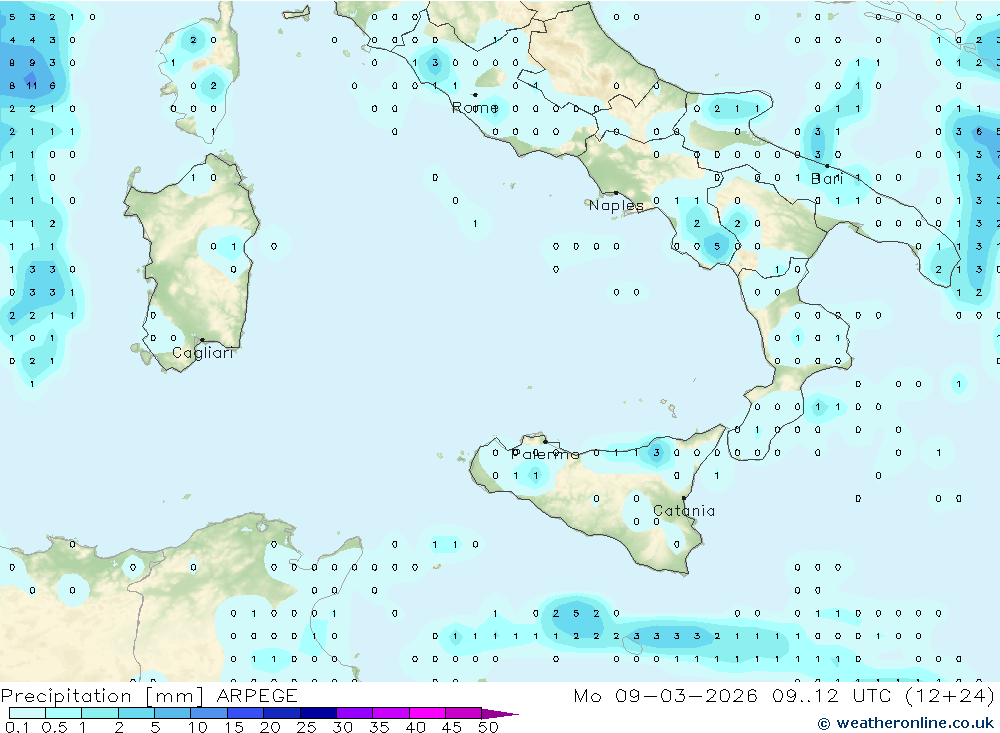Click the legend label '10'
The height and width of the screenshot is (733, 1000).
pos(198,727)
